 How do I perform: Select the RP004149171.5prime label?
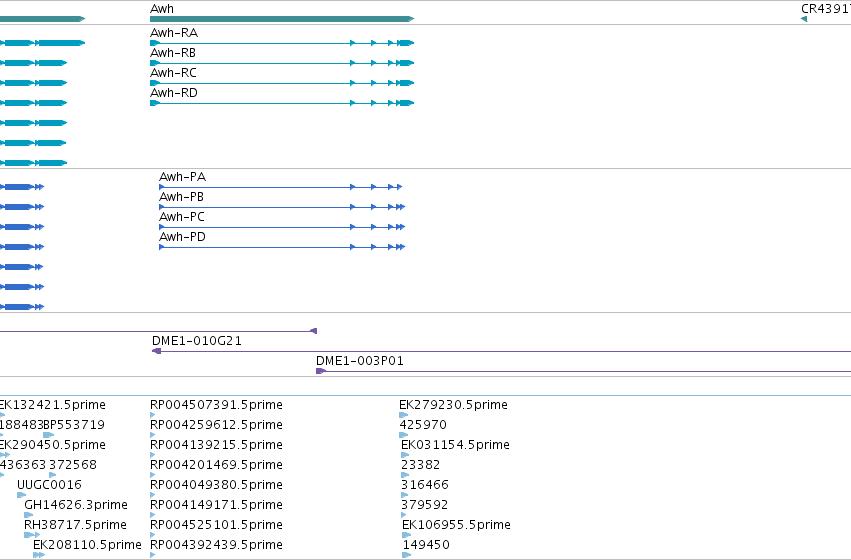click(x=217, y=505)
